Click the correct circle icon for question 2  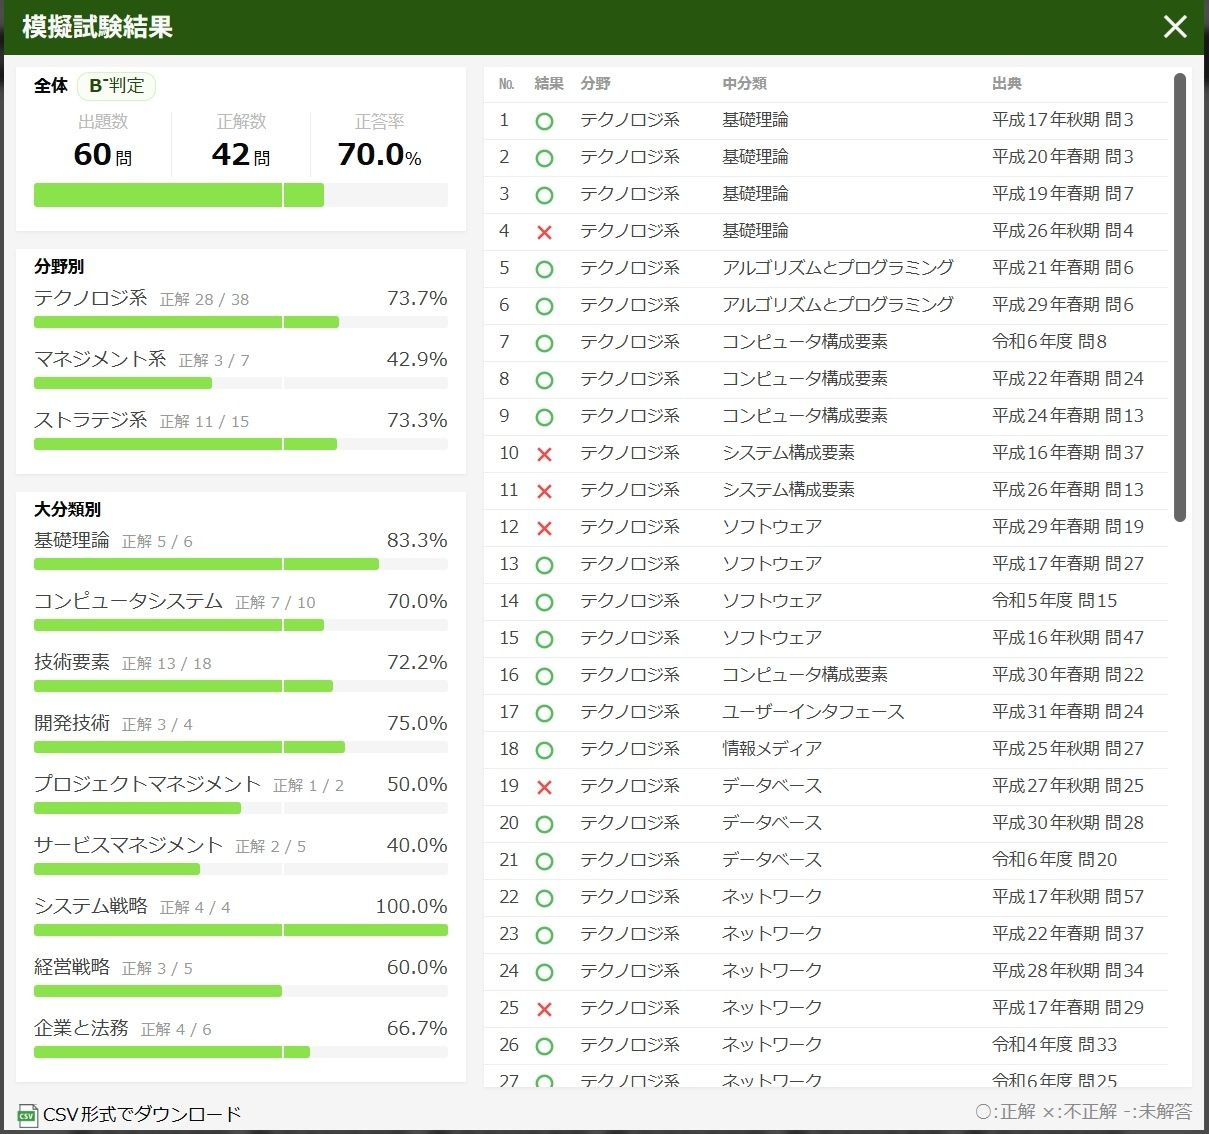[x=544, y=158]
